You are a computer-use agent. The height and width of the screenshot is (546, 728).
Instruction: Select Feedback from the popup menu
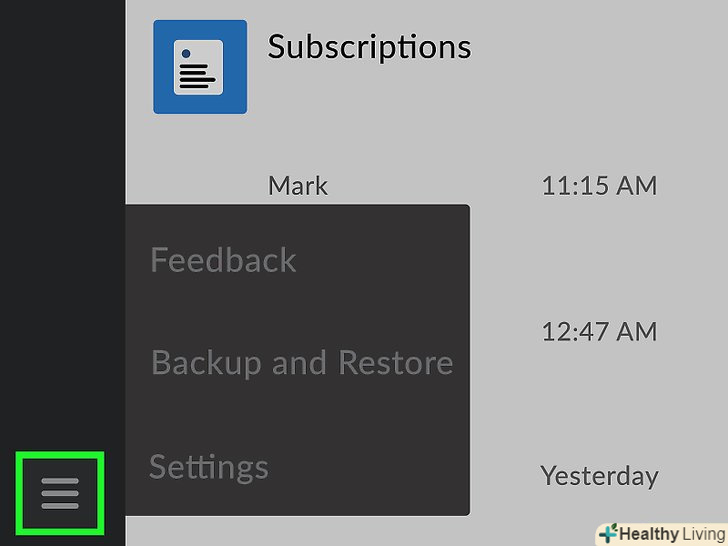pos(223,261)
